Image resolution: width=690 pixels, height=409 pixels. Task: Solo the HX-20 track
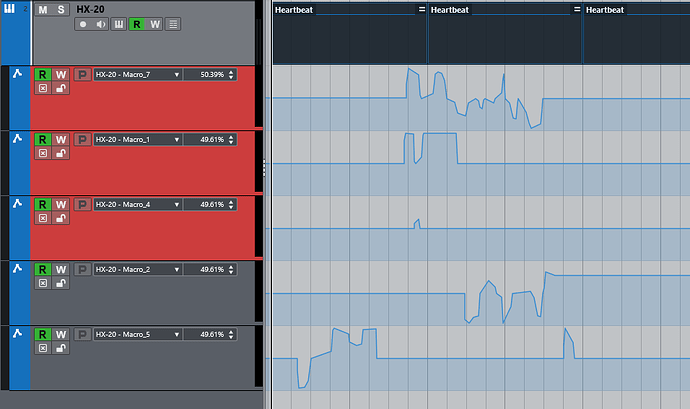61,9
